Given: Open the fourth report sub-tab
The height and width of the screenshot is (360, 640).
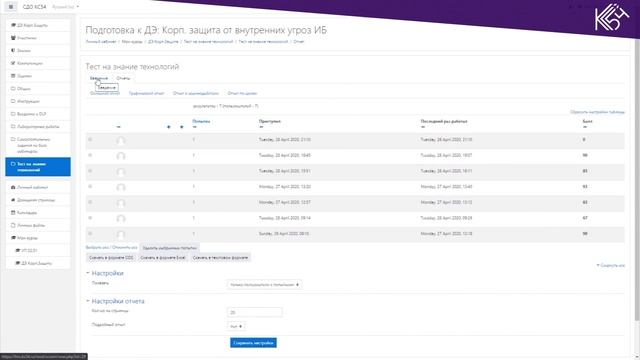Looking at the screenshot, I should coord(242,93).
